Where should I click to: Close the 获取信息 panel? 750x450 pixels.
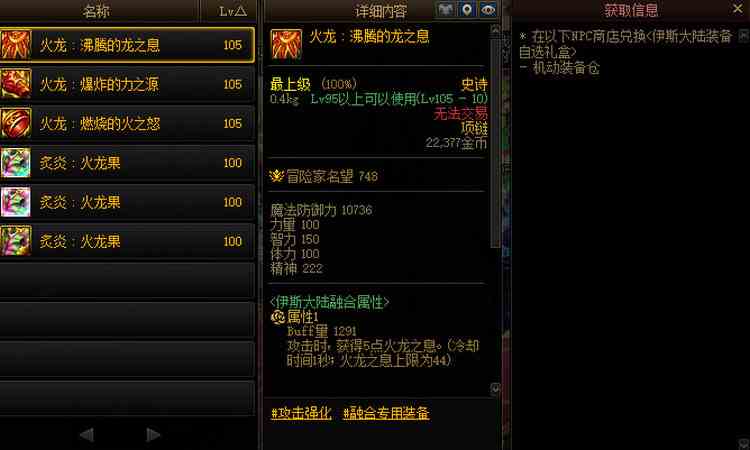click(738, 8)
